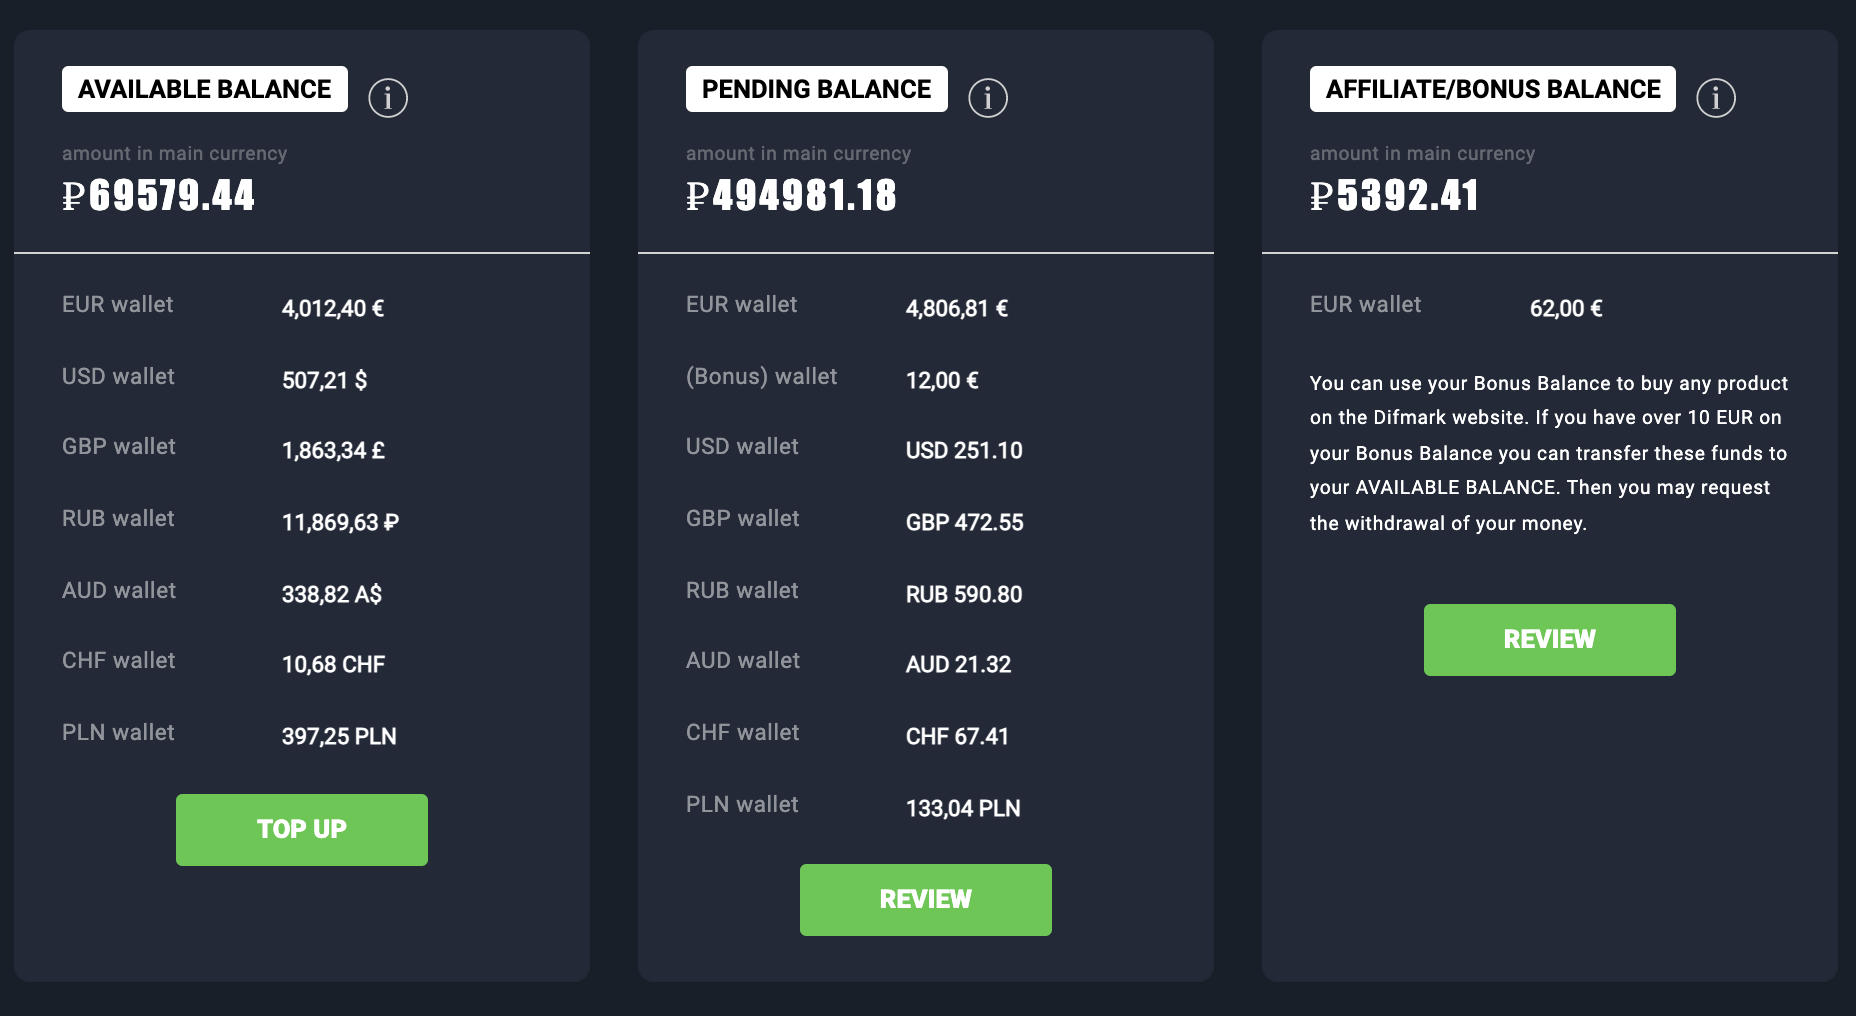Click the pending total ₽494981.18
Image resolution: width=1856 pixels, height=1016 pixels.
(x=791, y=196)
